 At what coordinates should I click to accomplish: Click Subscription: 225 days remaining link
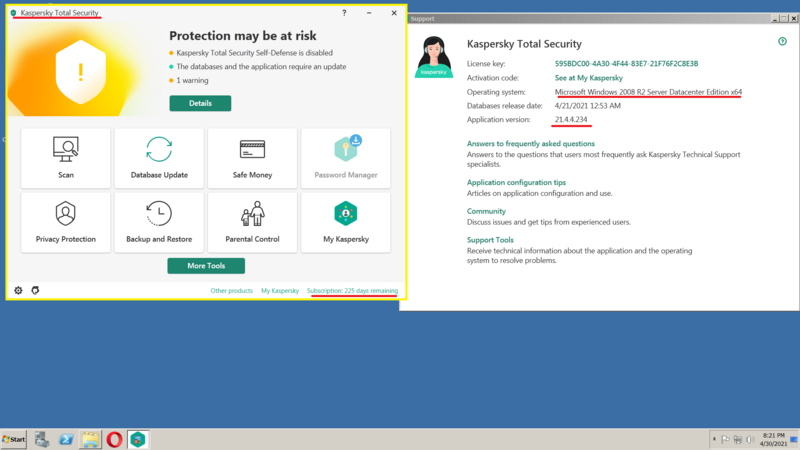pyautogui.click(x=352, y=290)
